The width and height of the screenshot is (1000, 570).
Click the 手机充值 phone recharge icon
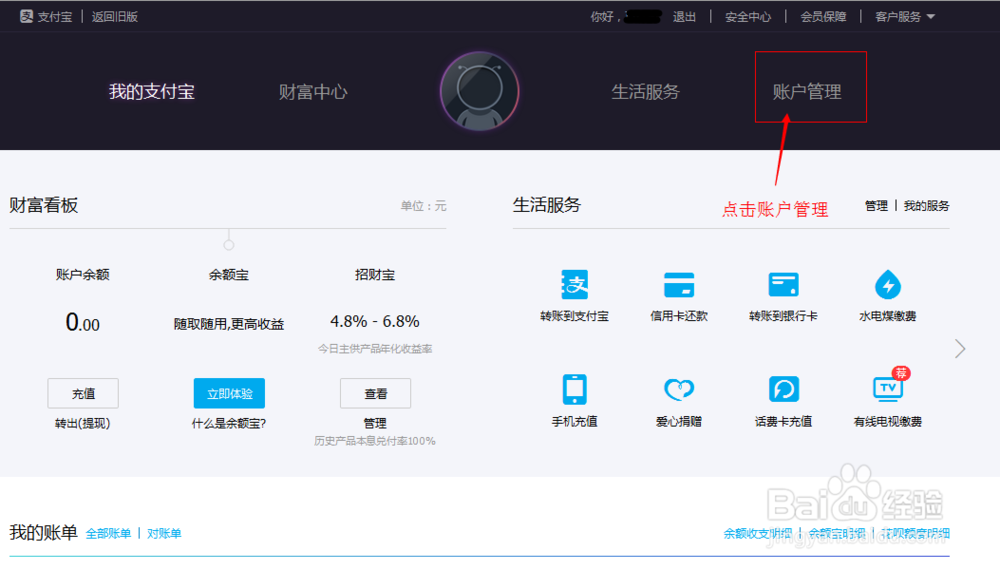(574, 389)
